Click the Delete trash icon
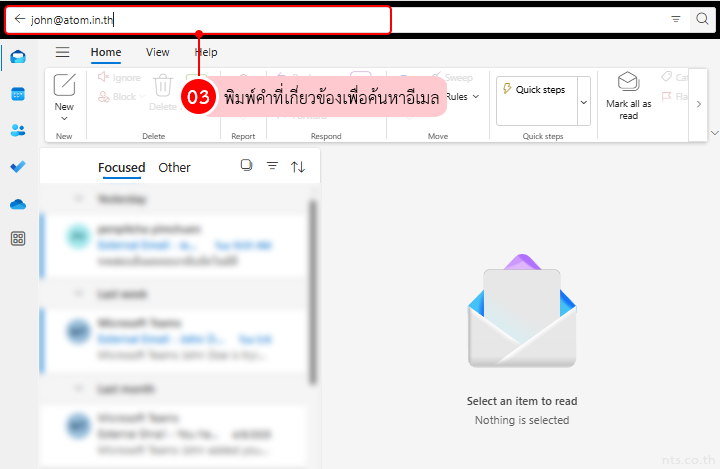The height and width of the screenshot is (469, 720). pos(163,85)
